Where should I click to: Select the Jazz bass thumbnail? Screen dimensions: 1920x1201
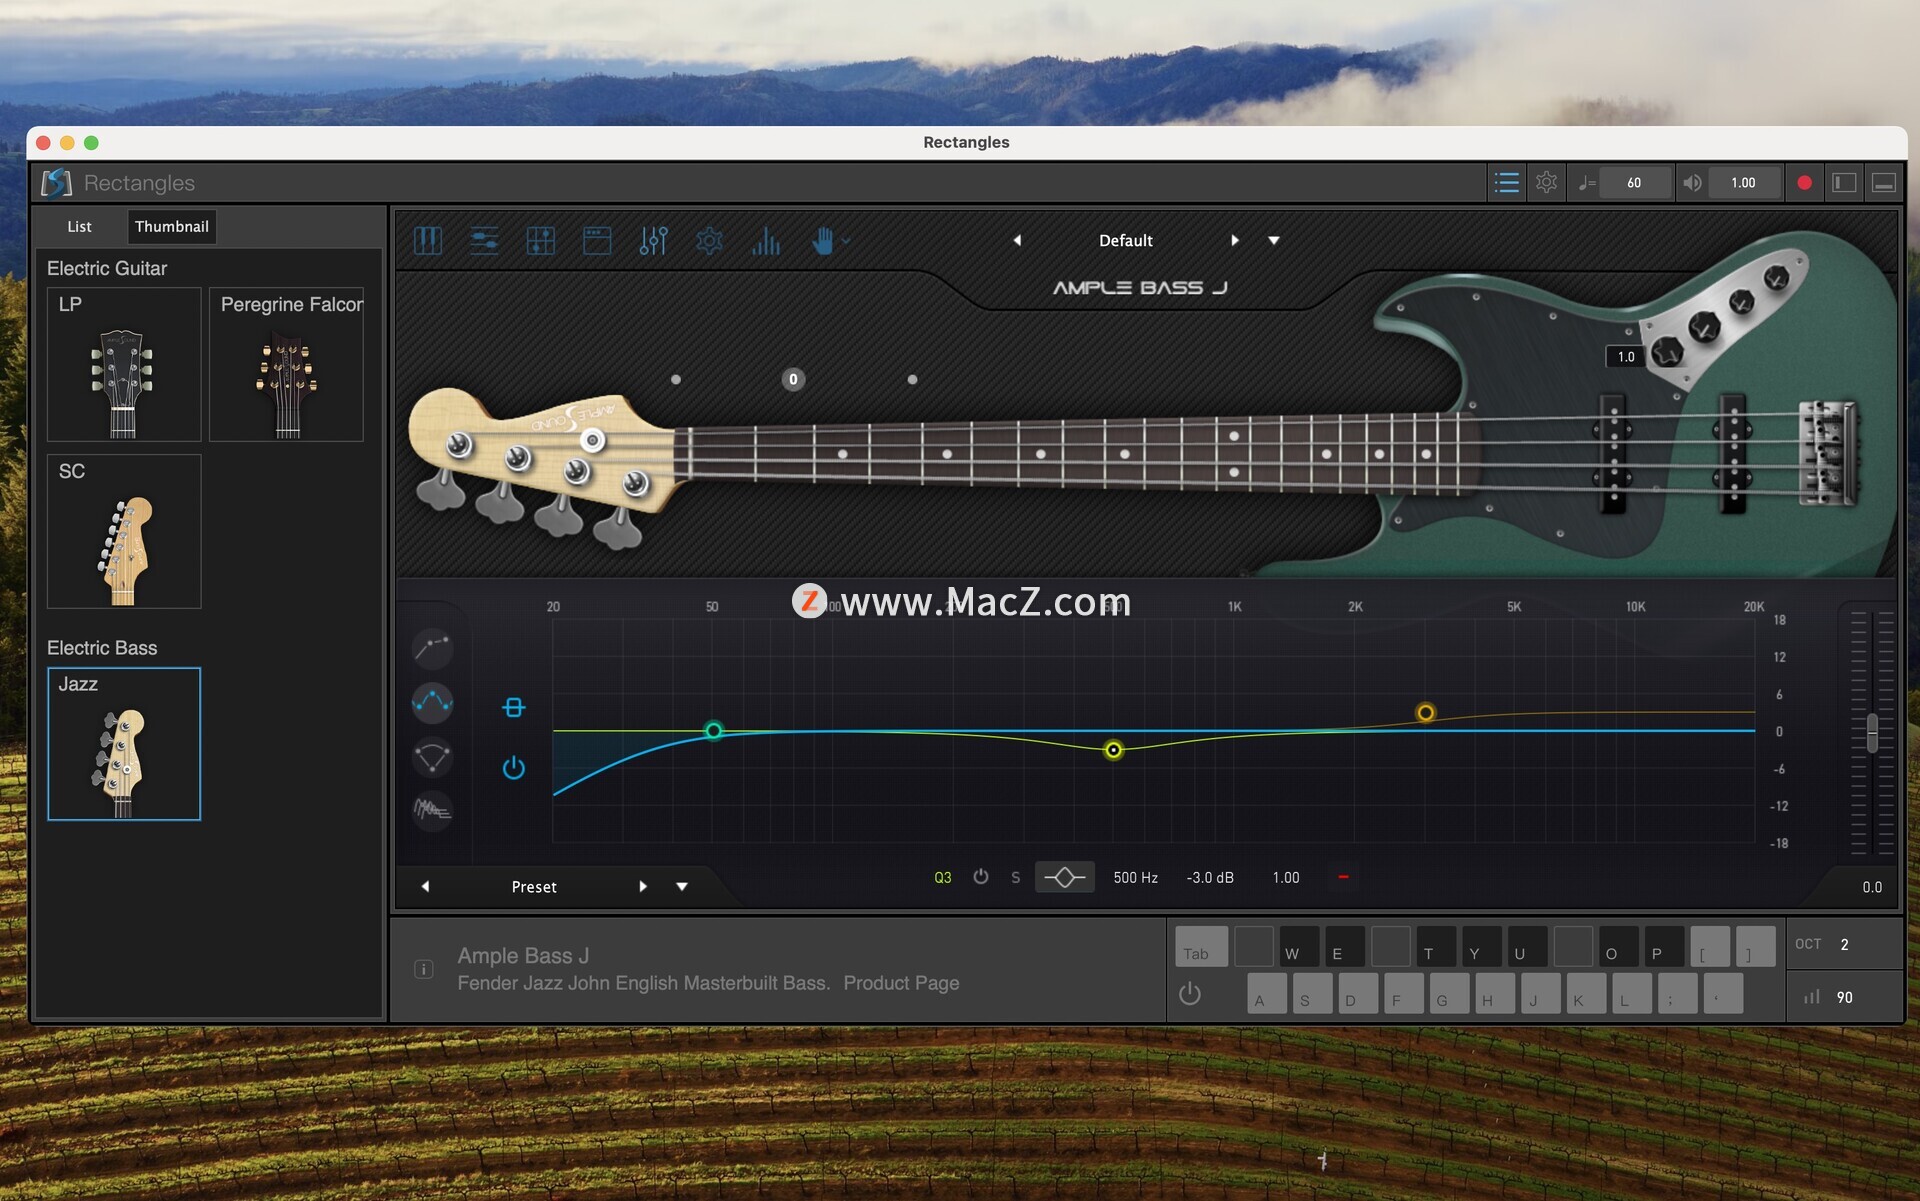point(124,744)
